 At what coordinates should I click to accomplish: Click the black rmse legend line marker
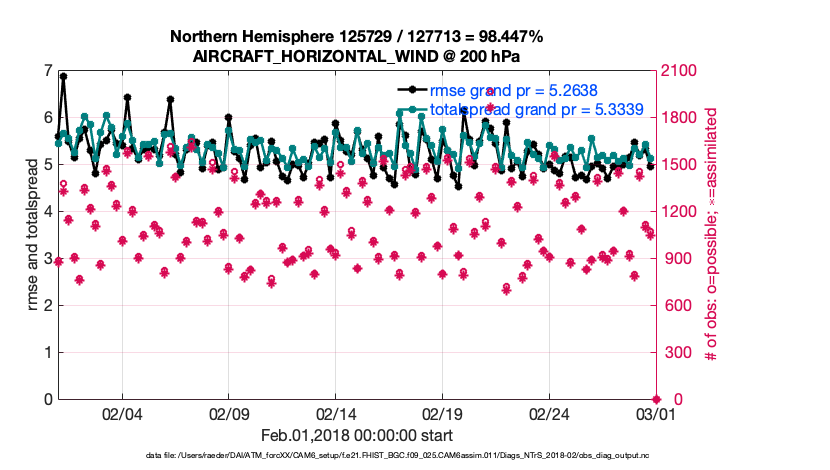tap(413, 91)
